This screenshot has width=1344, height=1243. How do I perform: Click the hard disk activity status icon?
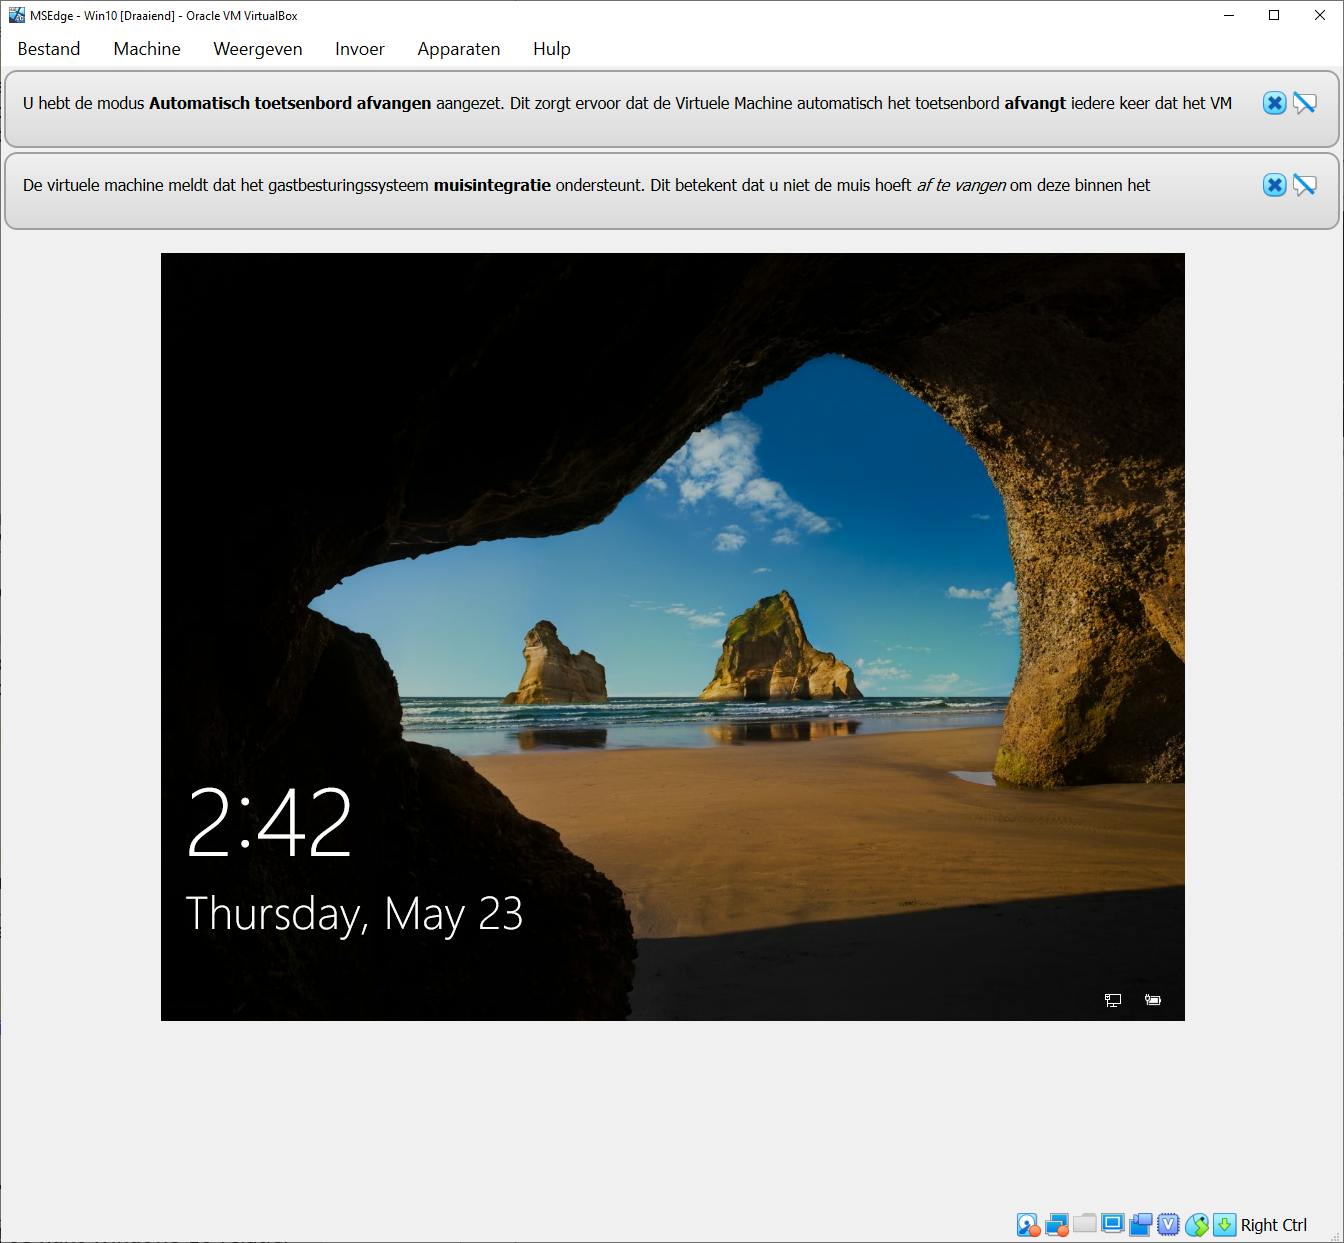tap(1028, 1225)
